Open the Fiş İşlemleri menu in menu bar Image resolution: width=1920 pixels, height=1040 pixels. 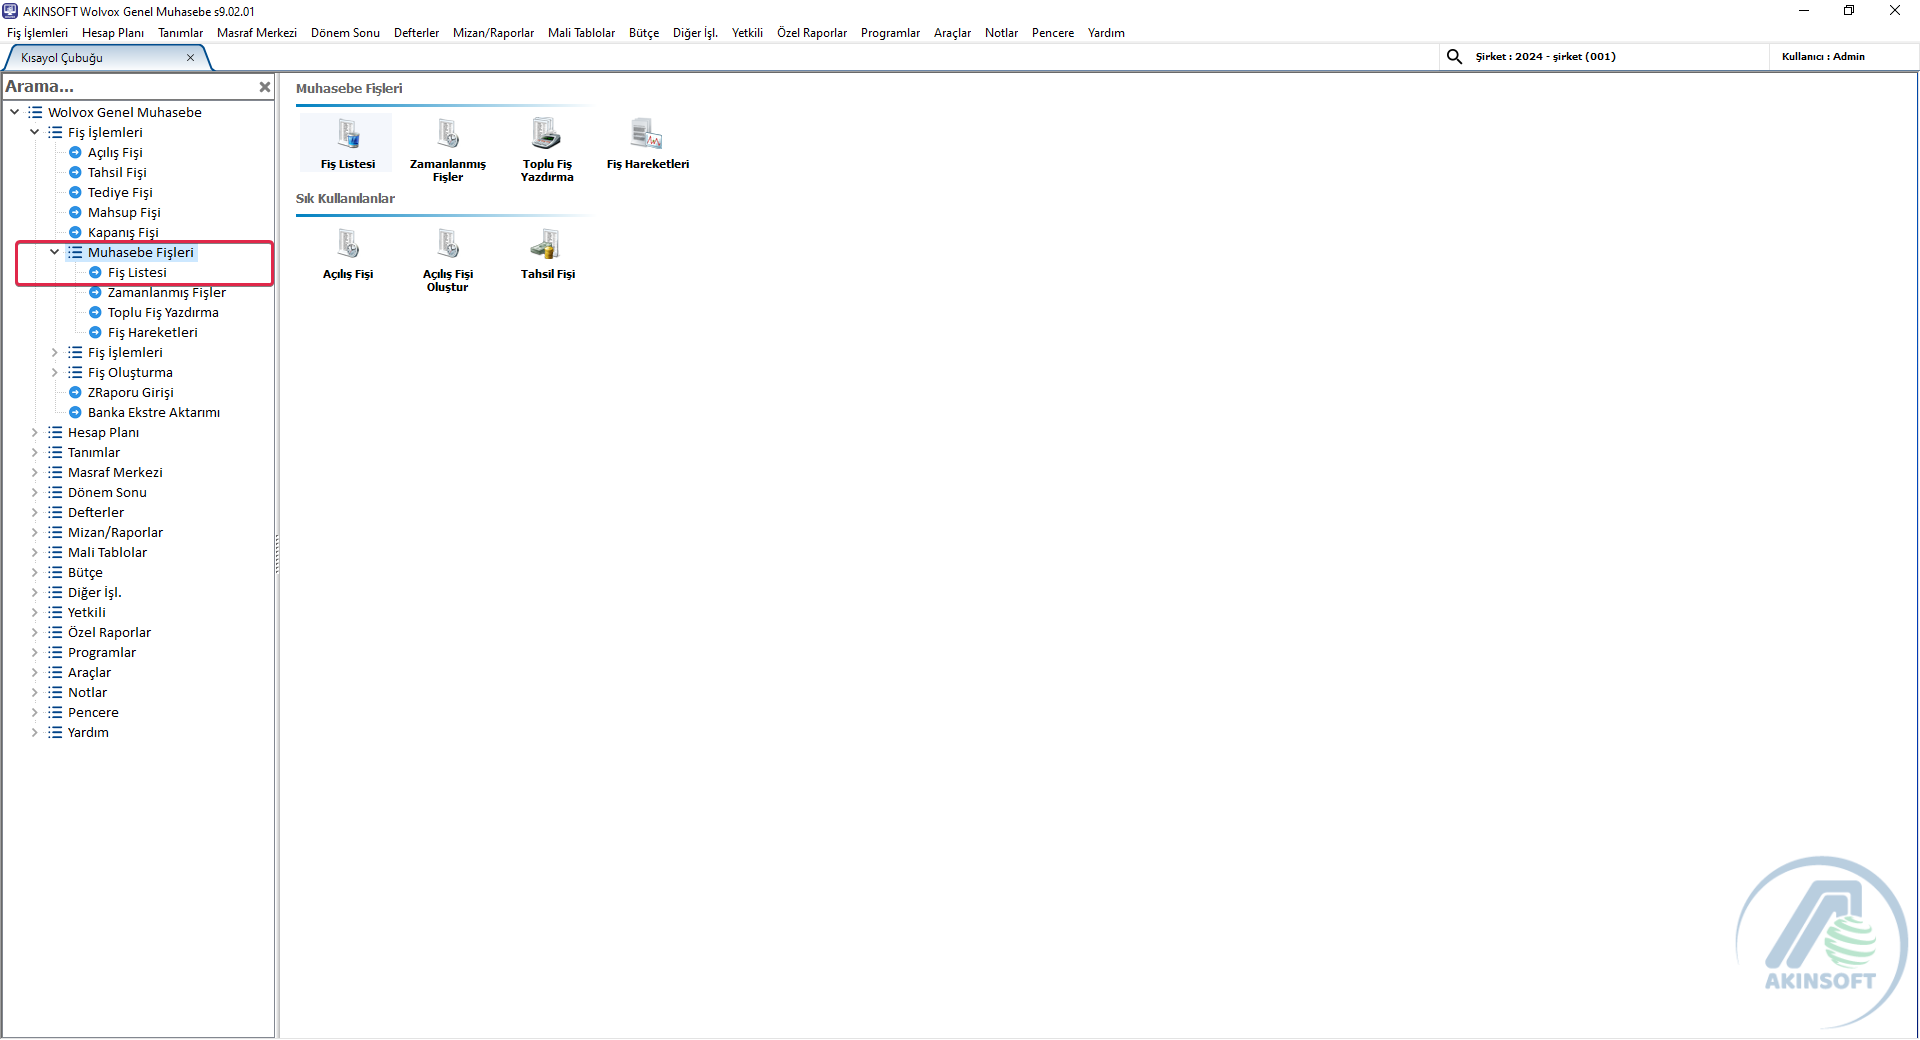(37, 33)
